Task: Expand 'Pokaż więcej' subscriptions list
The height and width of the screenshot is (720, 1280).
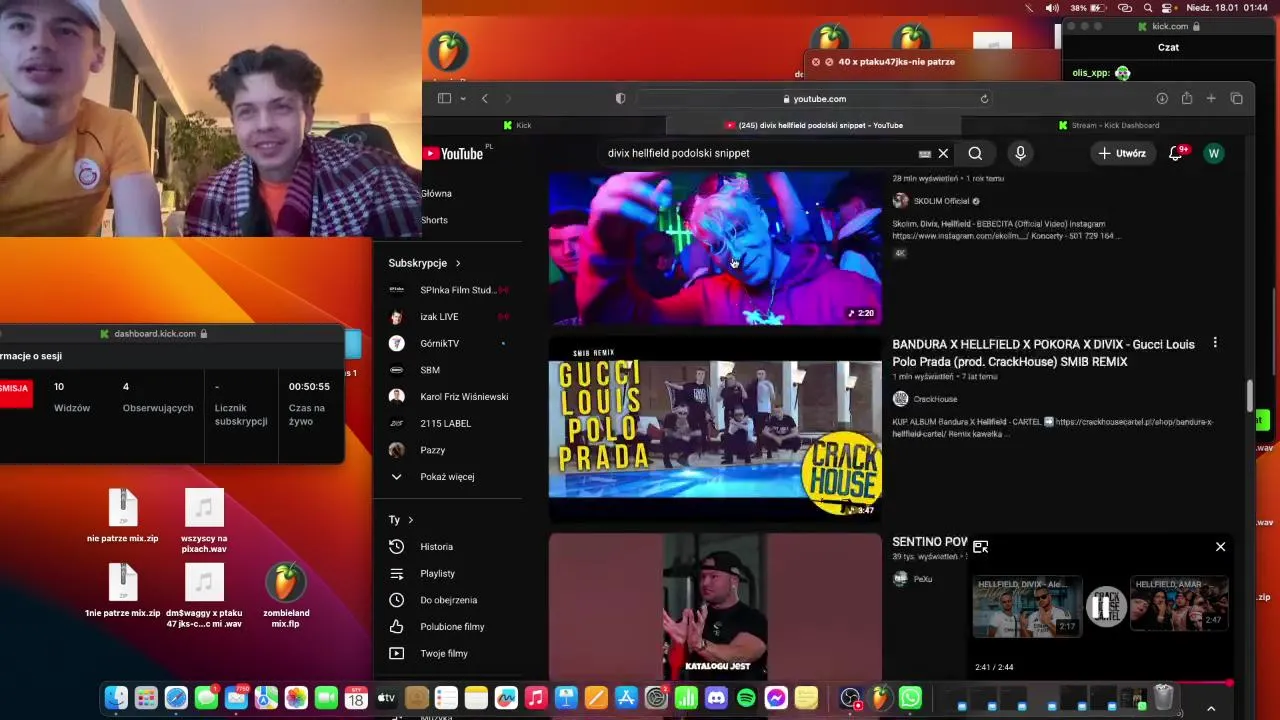Action: [x=447, y=477]
